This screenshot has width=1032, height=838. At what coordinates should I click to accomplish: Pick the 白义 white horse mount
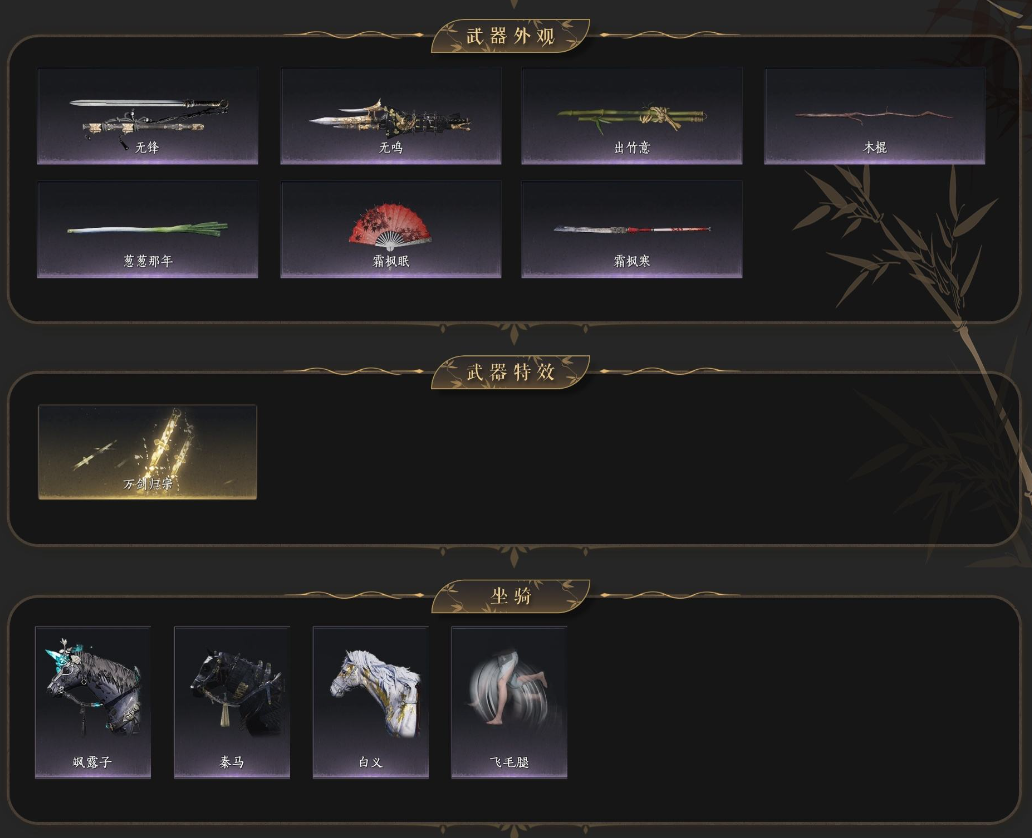coord(371,702)
